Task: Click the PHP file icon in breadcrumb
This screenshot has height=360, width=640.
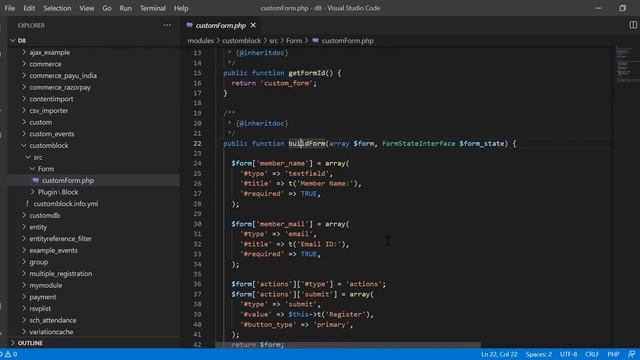Action: (316, 40)
